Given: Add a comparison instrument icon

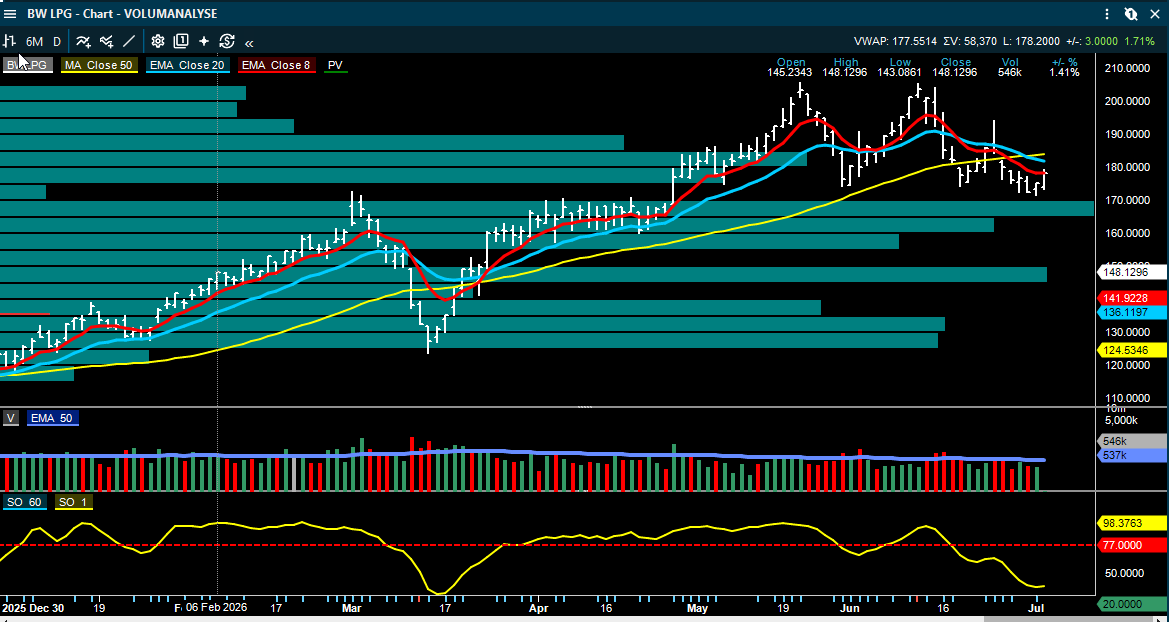Looking at the screenshot, I should [x=107, y=42].
